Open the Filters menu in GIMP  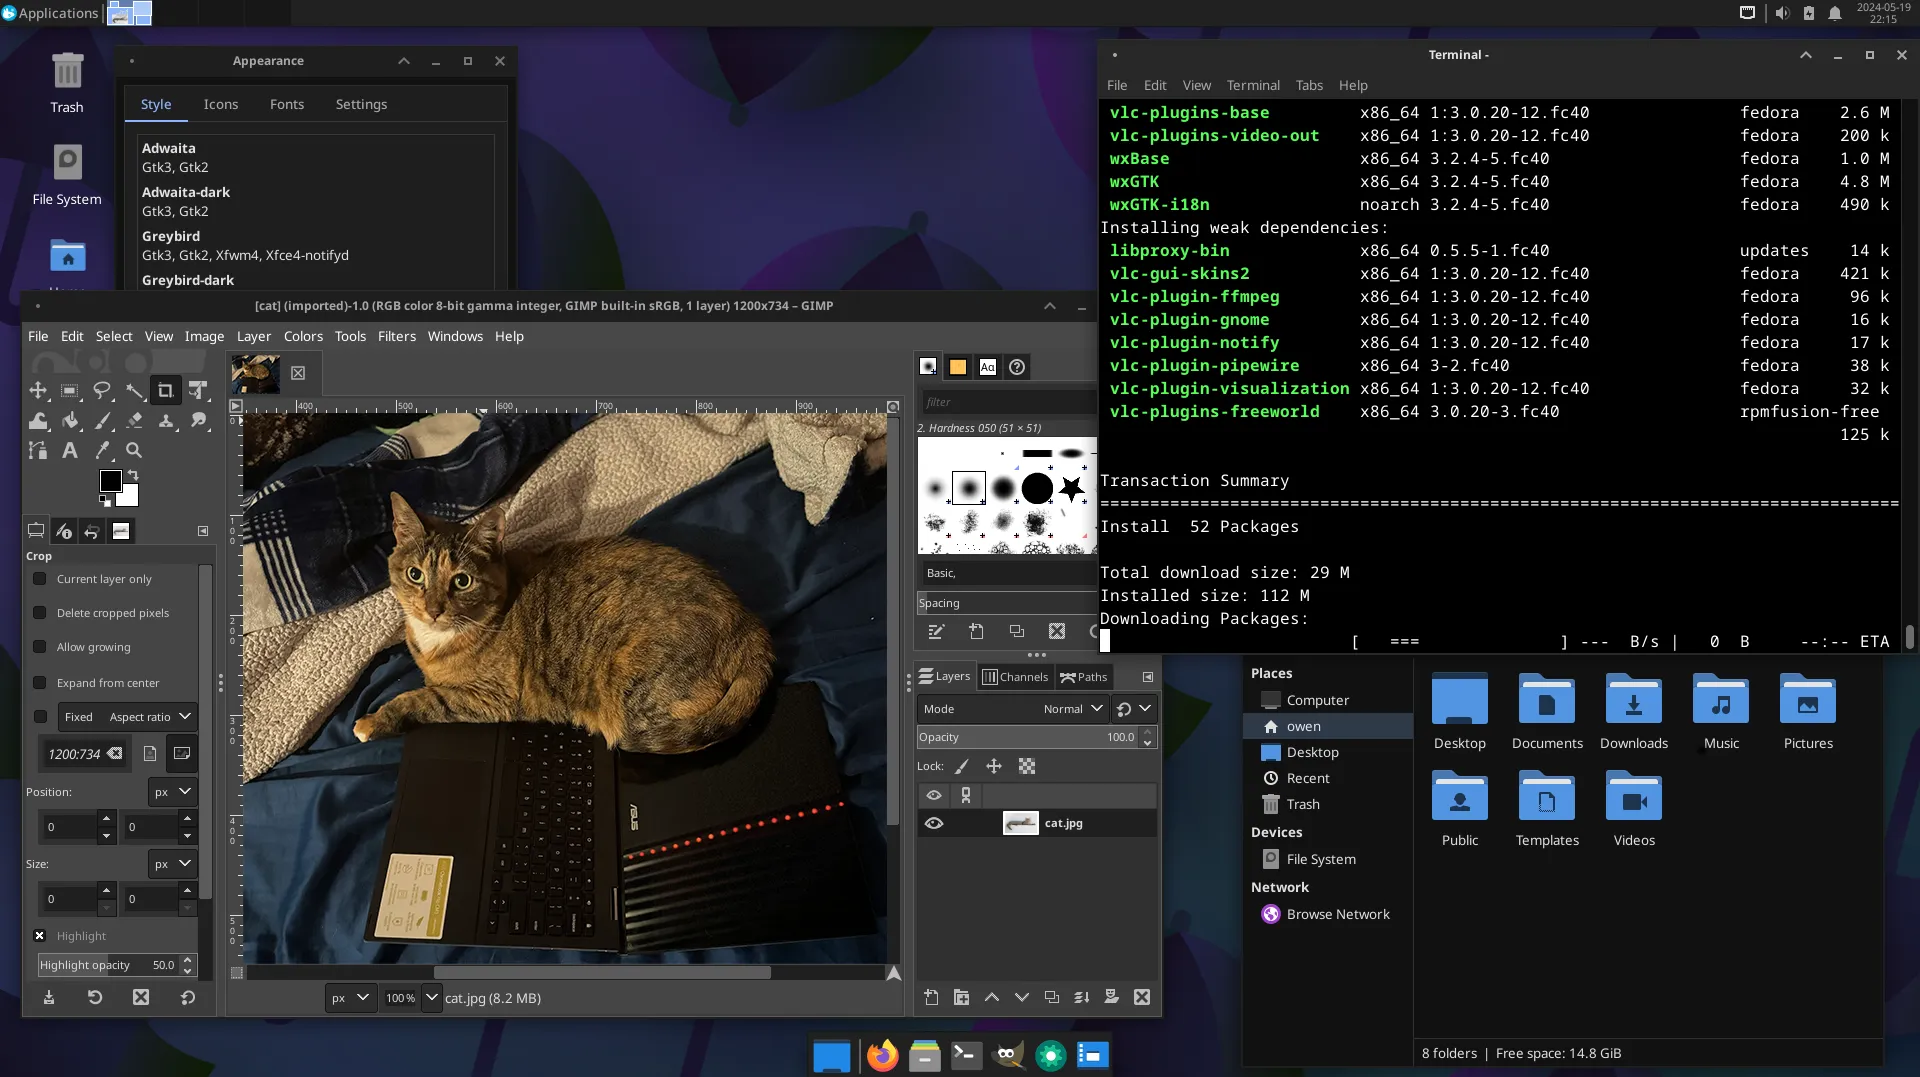(396, 336)
